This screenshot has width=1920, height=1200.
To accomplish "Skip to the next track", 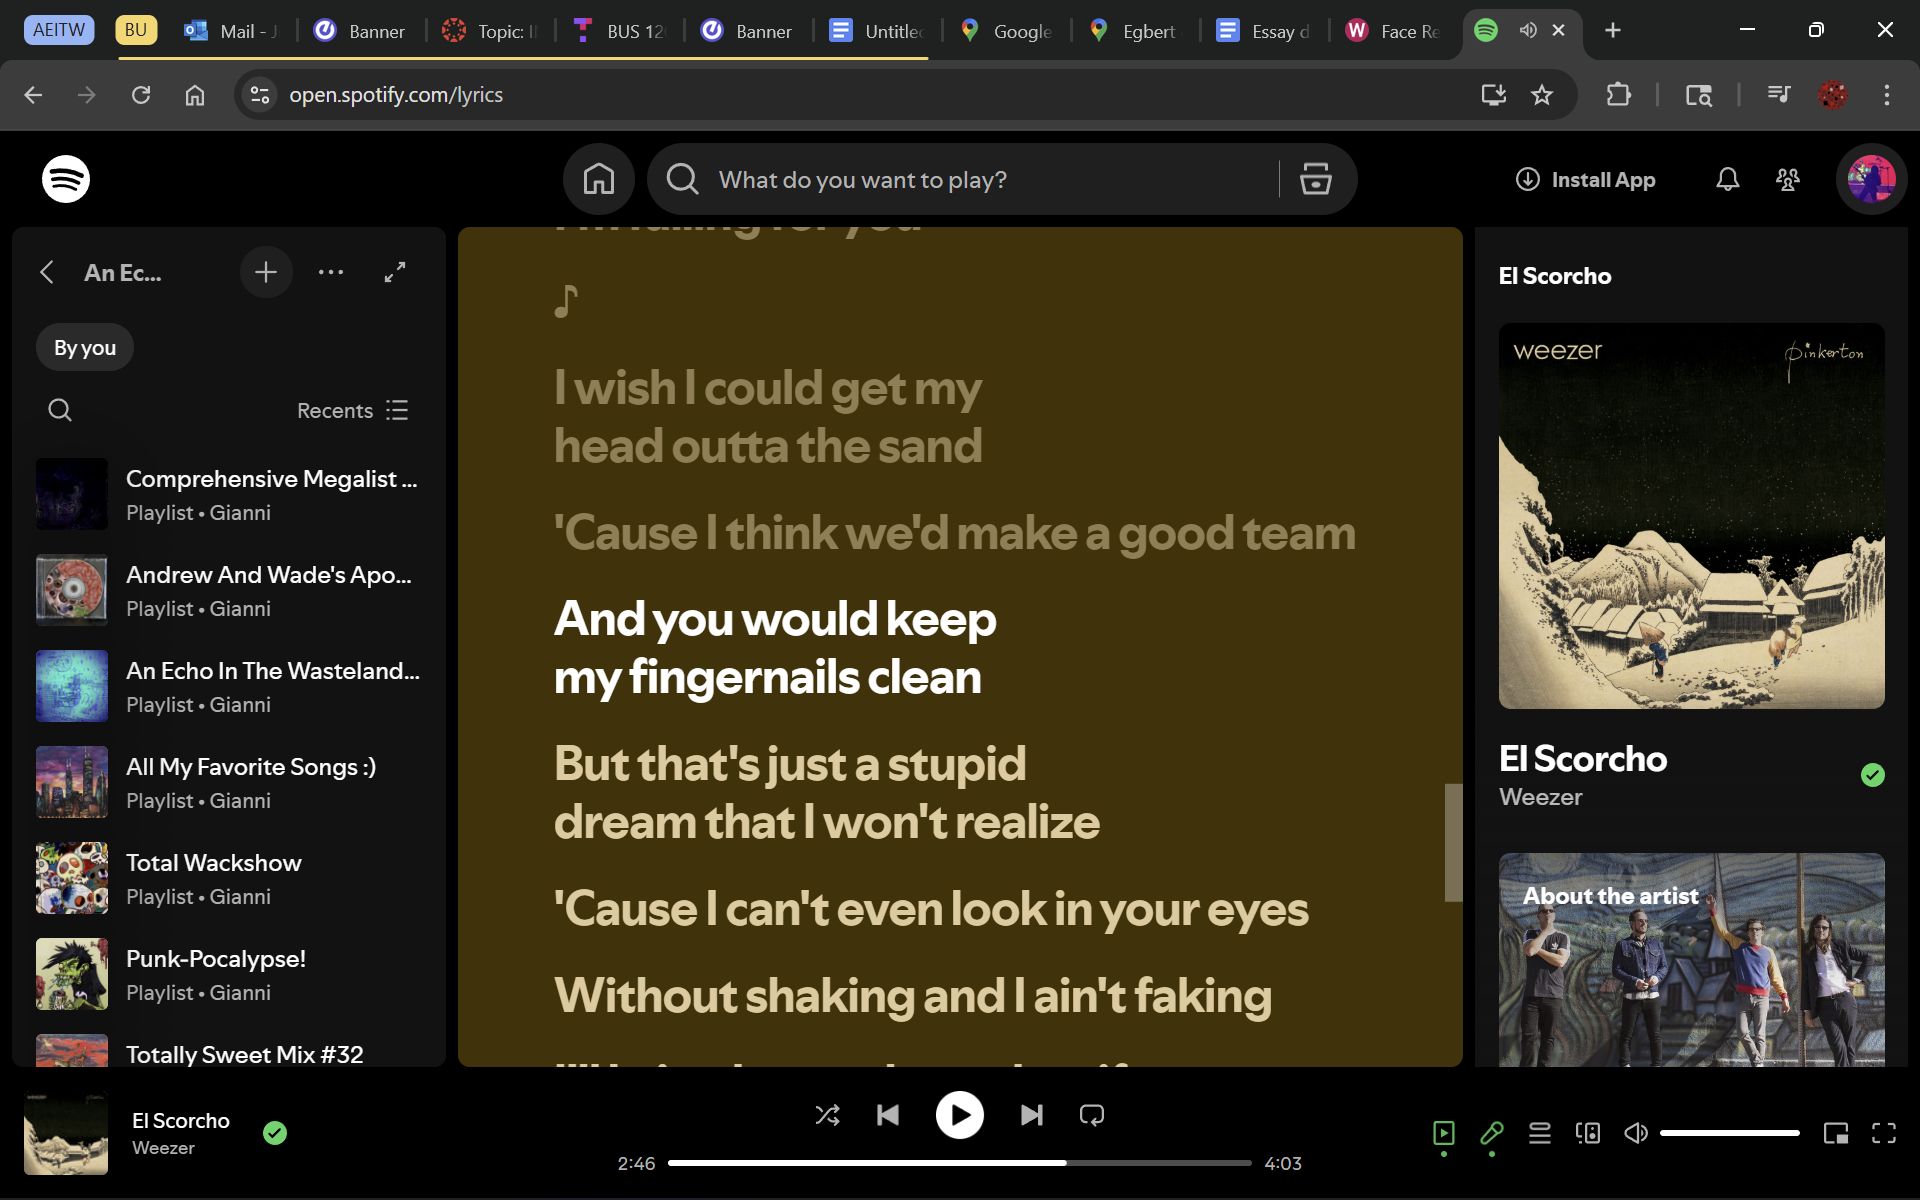I will click(1031, 1115).
